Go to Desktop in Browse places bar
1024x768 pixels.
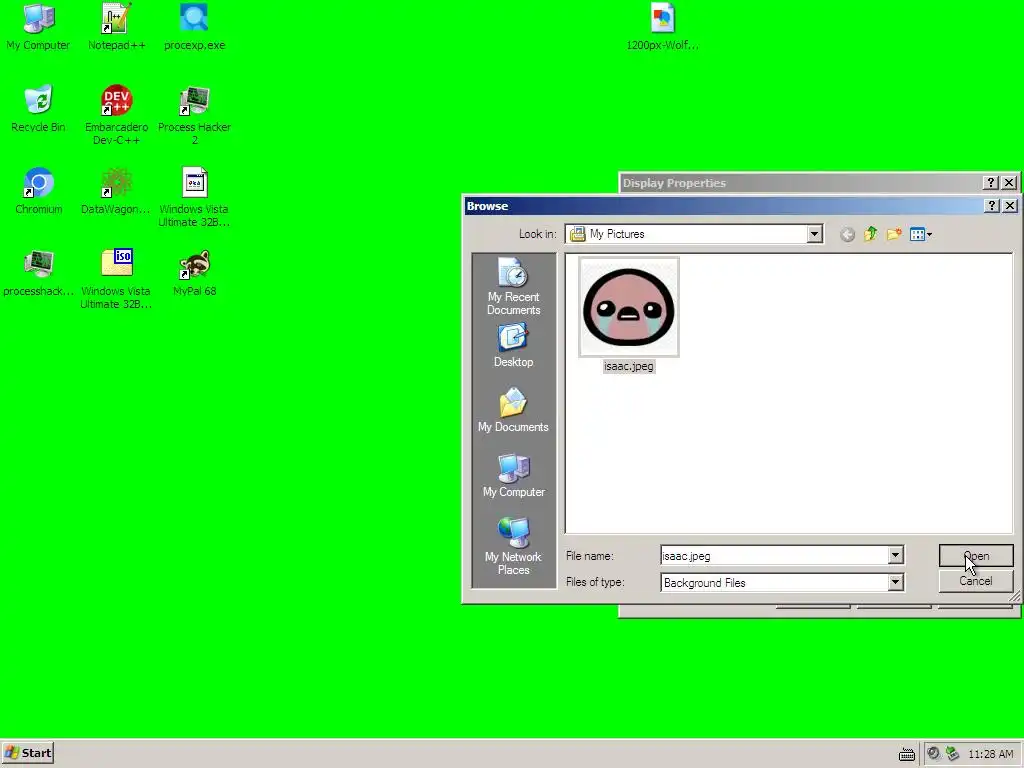coord(513,346)
